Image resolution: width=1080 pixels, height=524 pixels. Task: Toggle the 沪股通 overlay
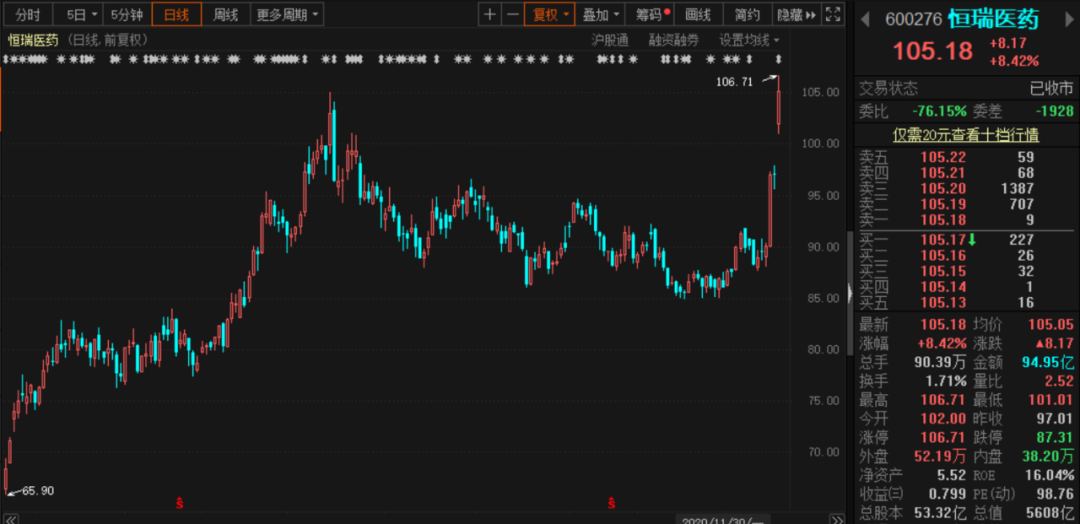click(610, 40)
